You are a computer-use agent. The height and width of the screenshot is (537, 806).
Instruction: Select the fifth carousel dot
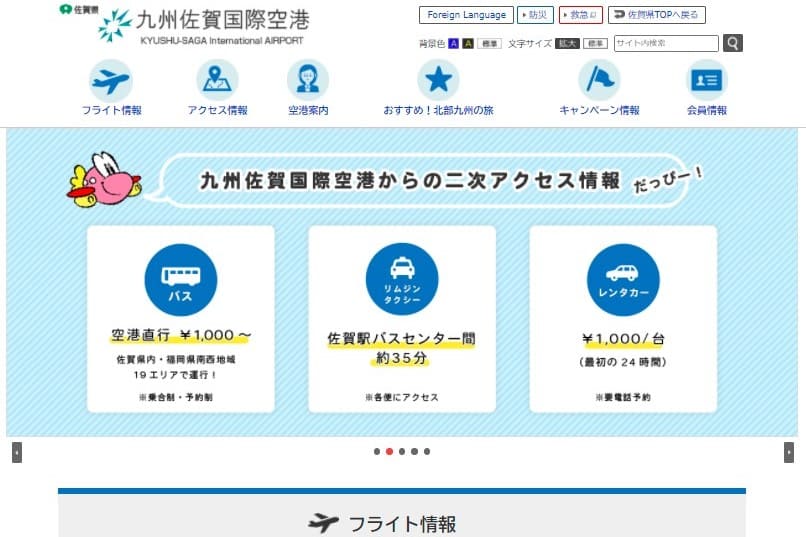[427, 452]
